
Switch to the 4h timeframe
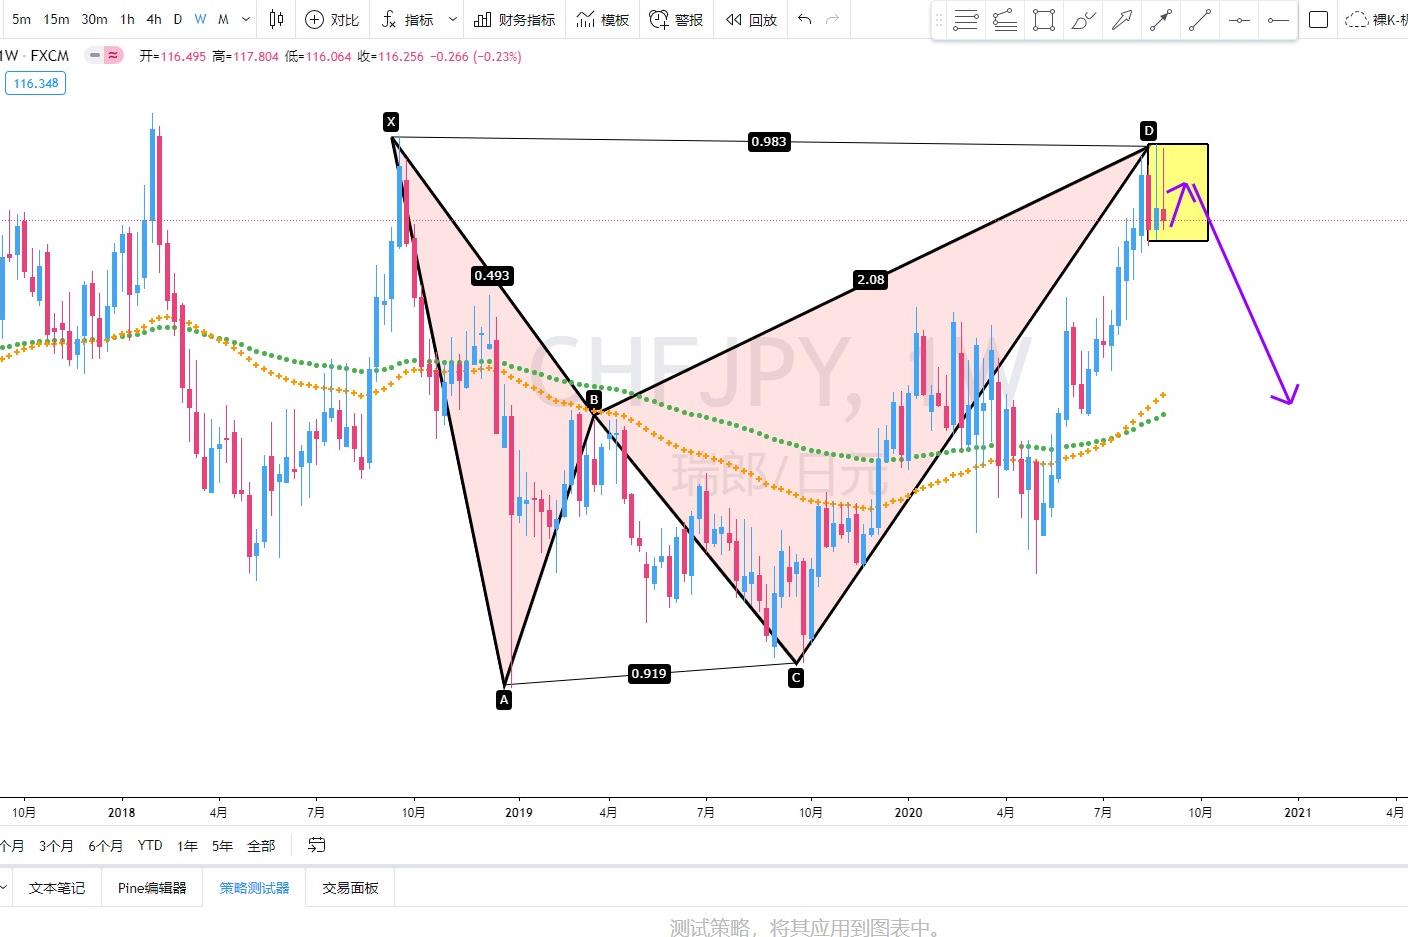154,19
